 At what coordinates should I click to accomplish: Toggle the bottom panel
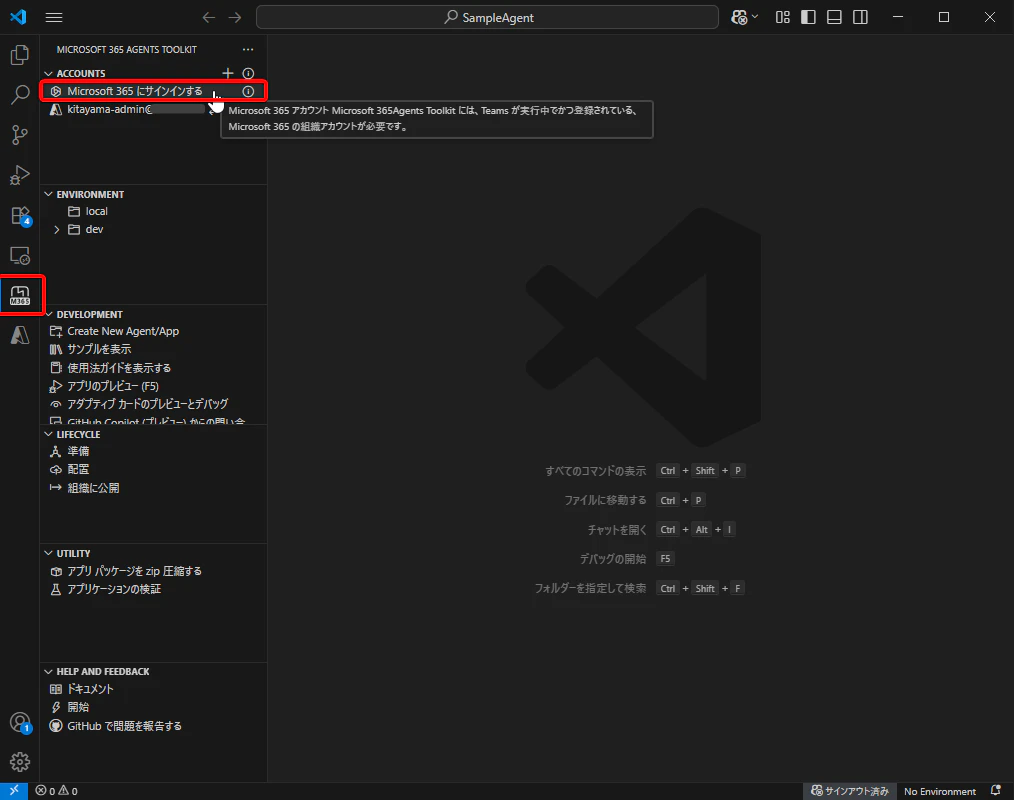(x=834, y=17)
